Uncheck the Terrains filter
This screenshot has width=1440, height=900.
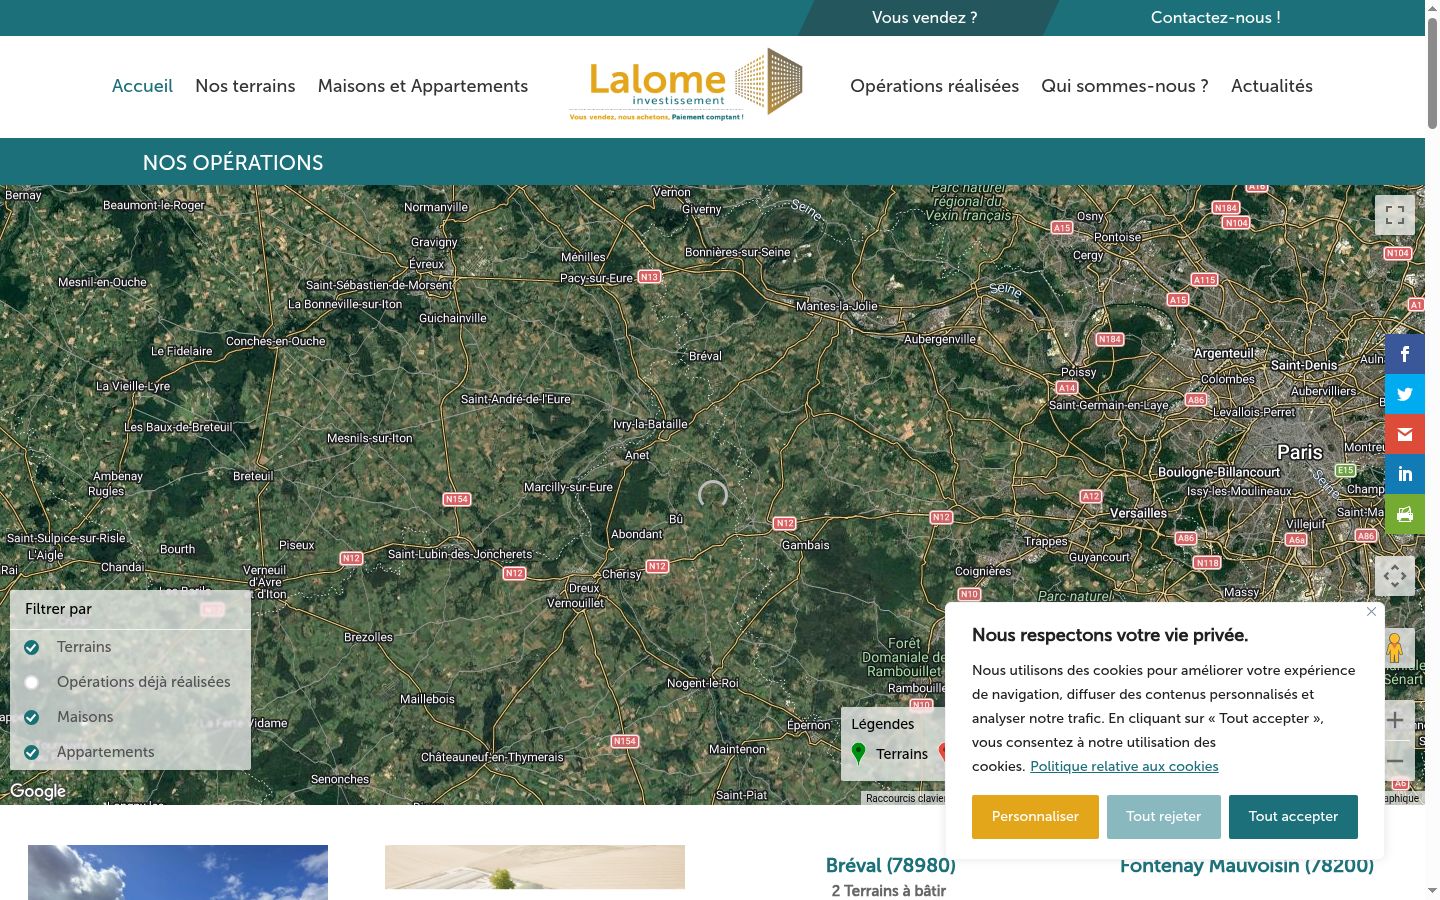click(x=32, y=647)
